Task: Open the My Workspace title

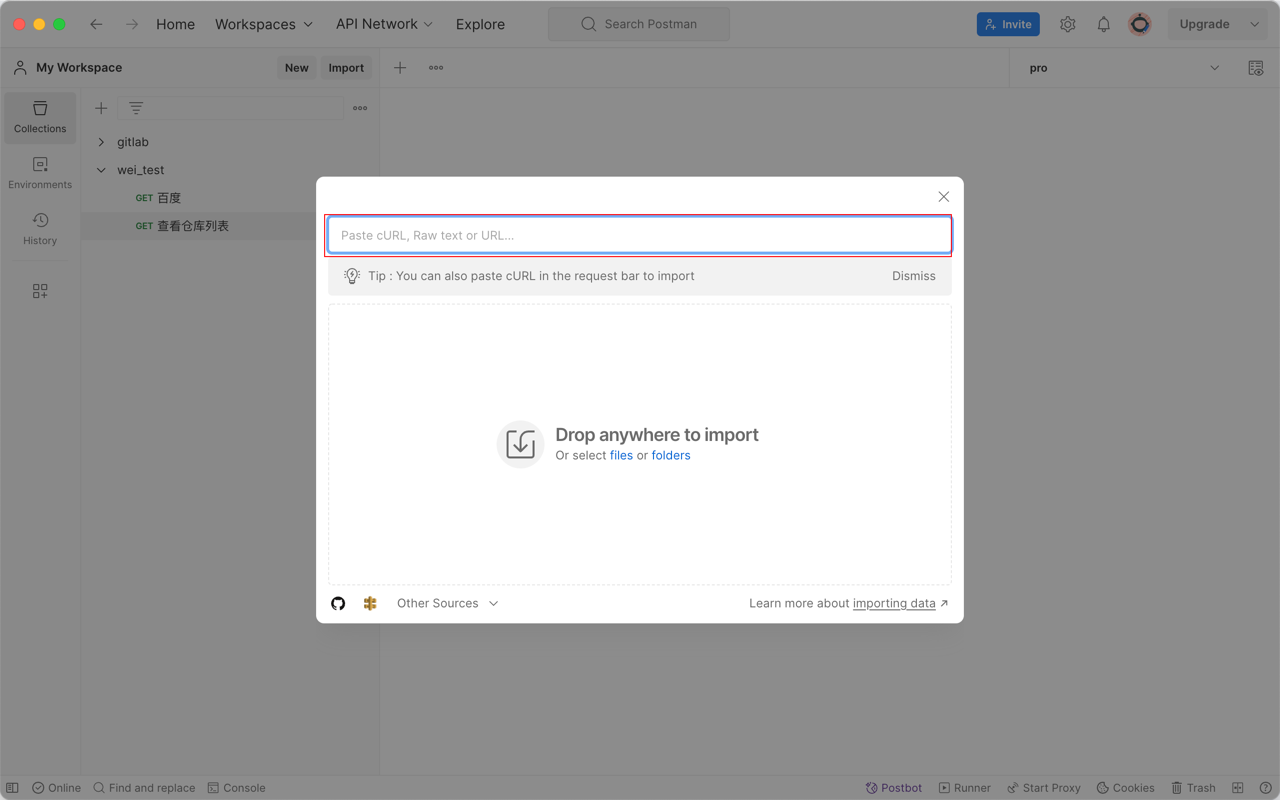Action: (79, 68)
